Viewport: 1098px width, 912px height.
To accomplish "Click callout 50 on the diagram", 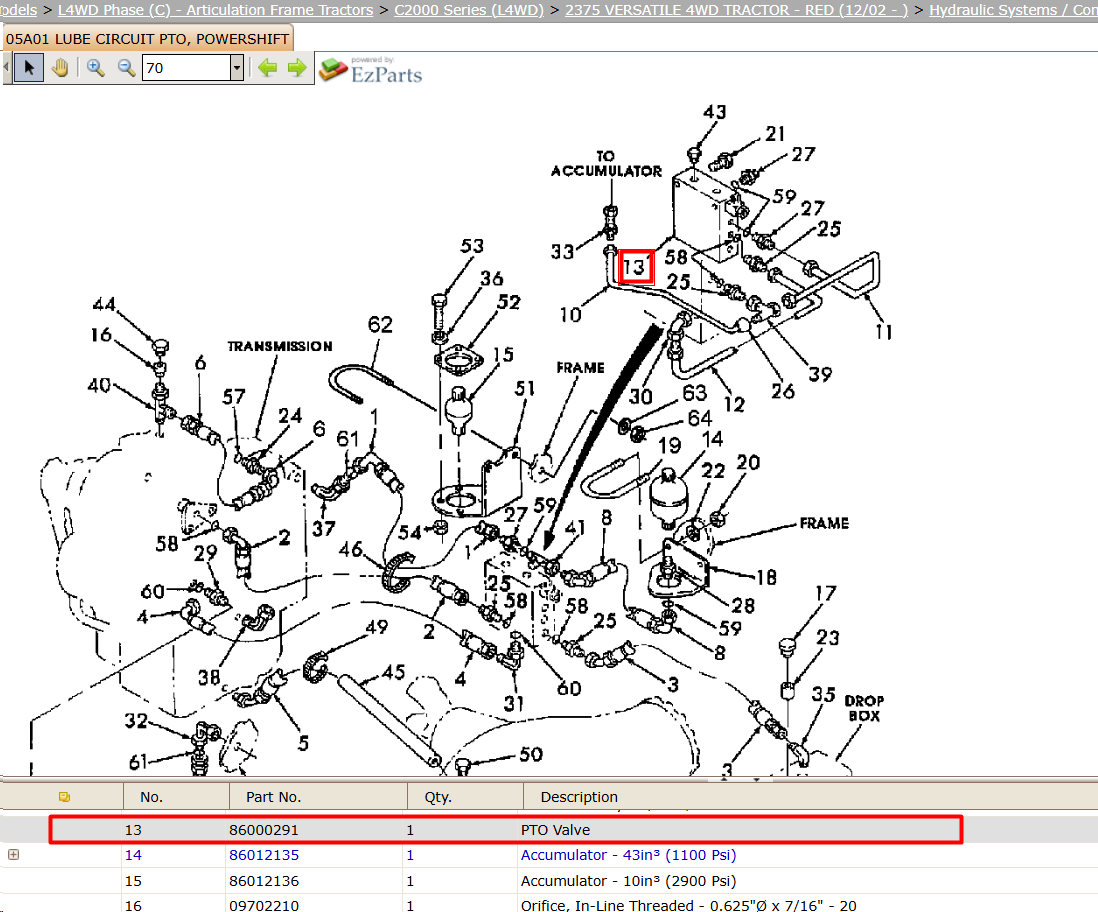I will click(531, 754).
